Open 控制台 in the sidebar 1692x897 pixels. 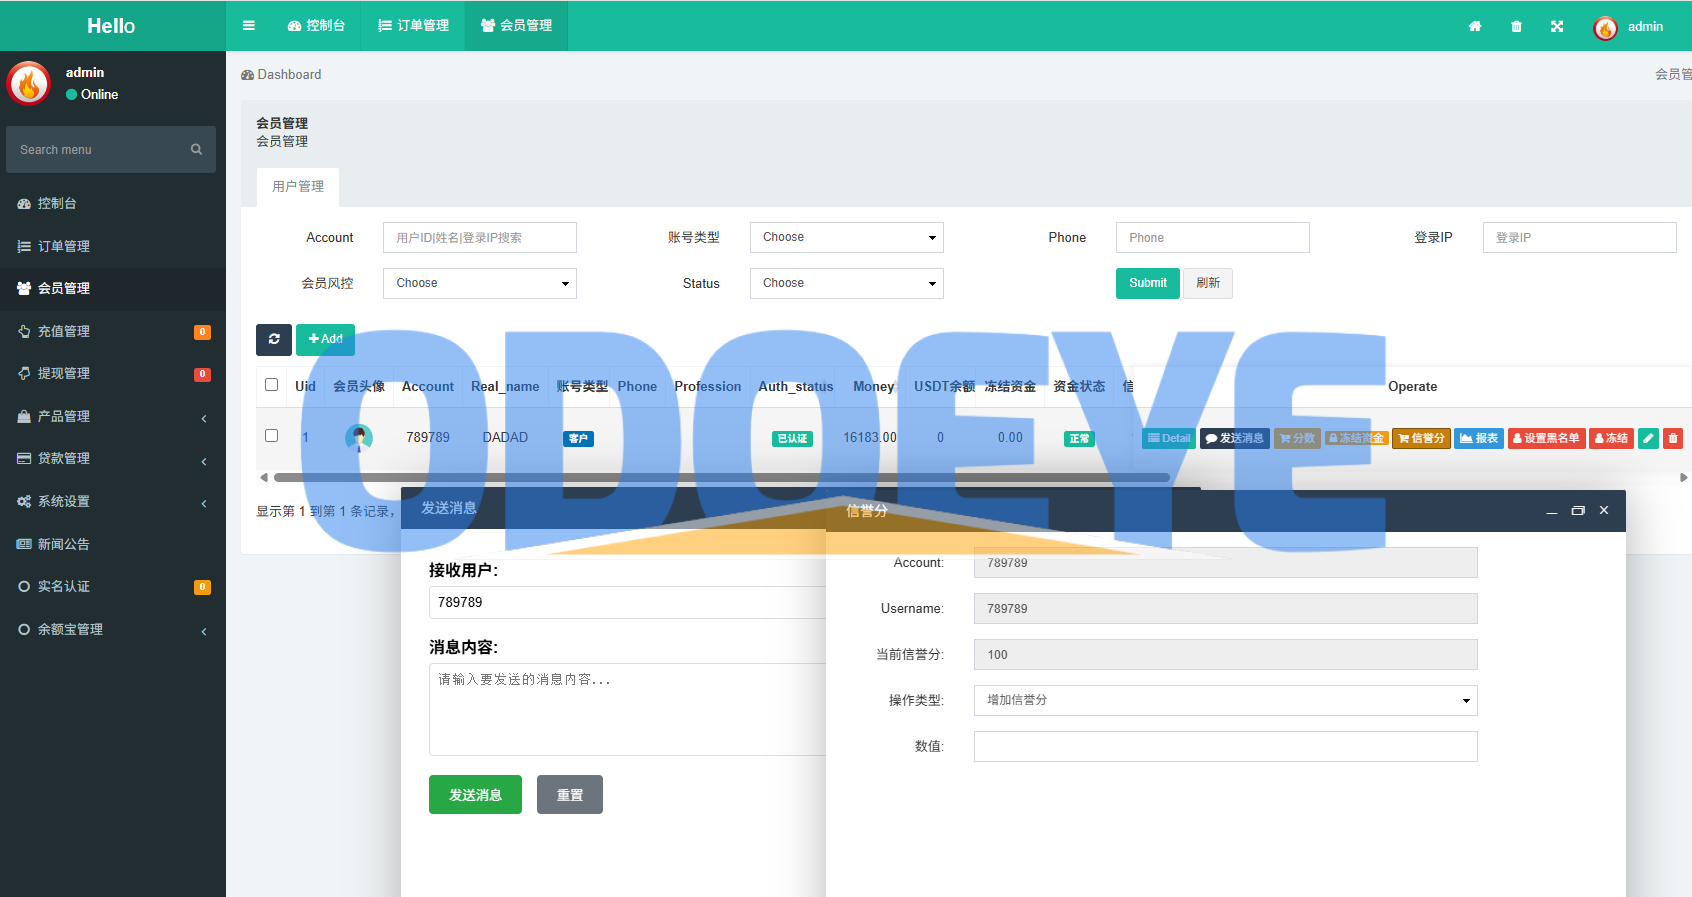tap(113, 203)
